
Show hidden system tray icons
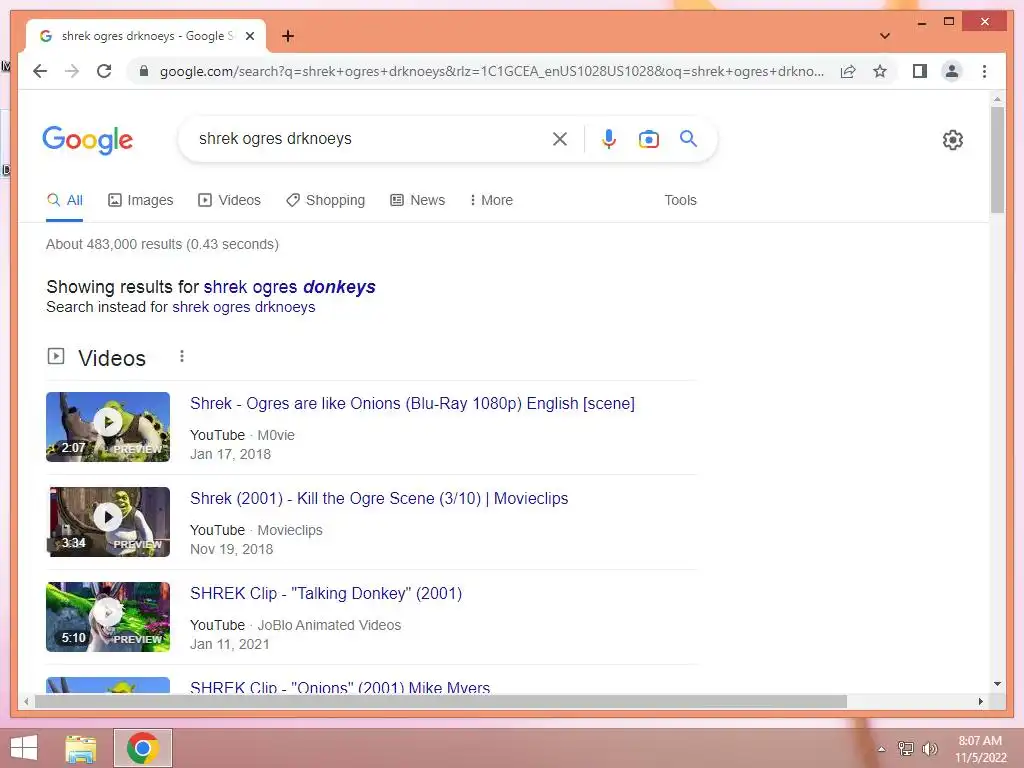tap(882, 749)
